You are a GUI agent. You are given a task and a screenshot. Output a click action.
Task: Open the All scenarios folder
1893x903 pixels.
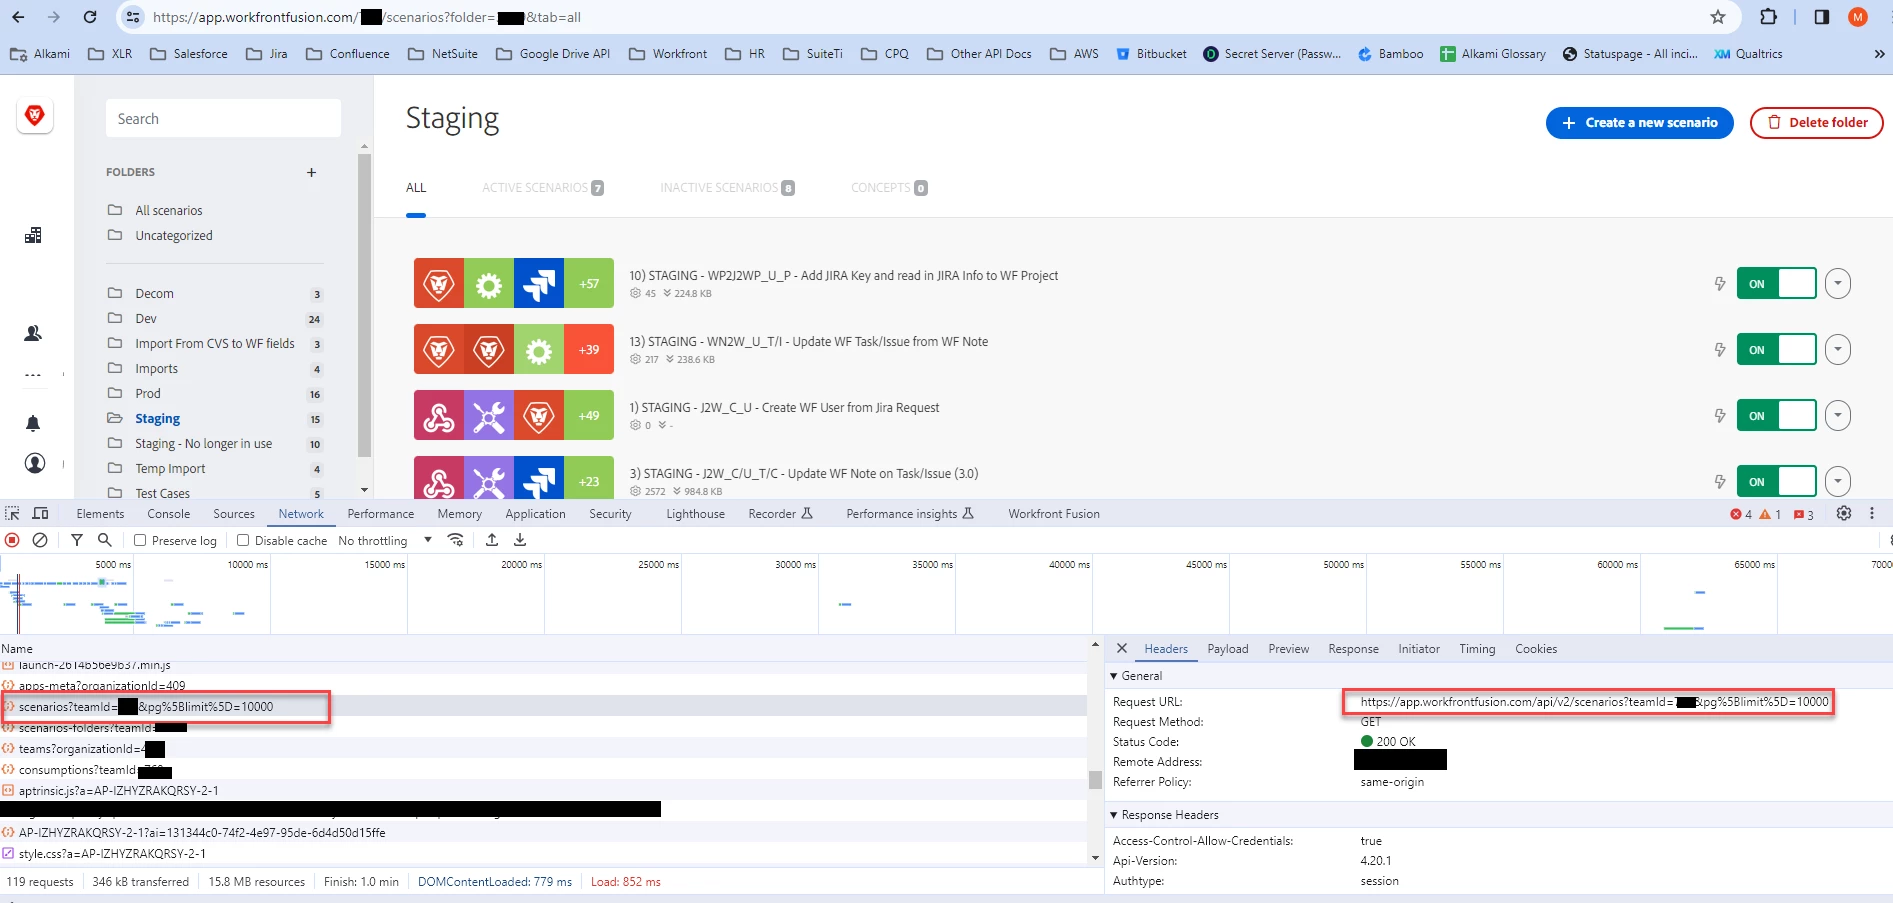(169, 211)
